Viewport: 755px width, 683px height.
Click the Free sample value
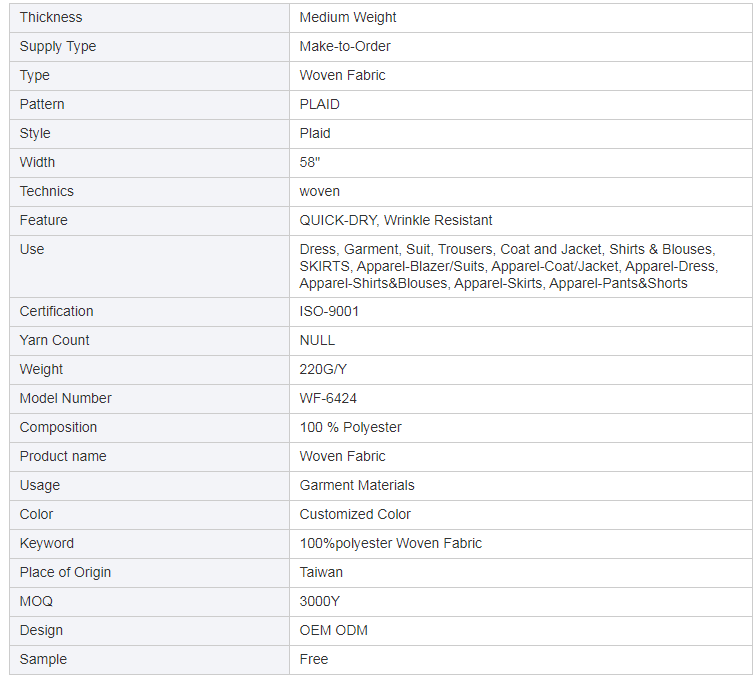click(x=313, y=659)
